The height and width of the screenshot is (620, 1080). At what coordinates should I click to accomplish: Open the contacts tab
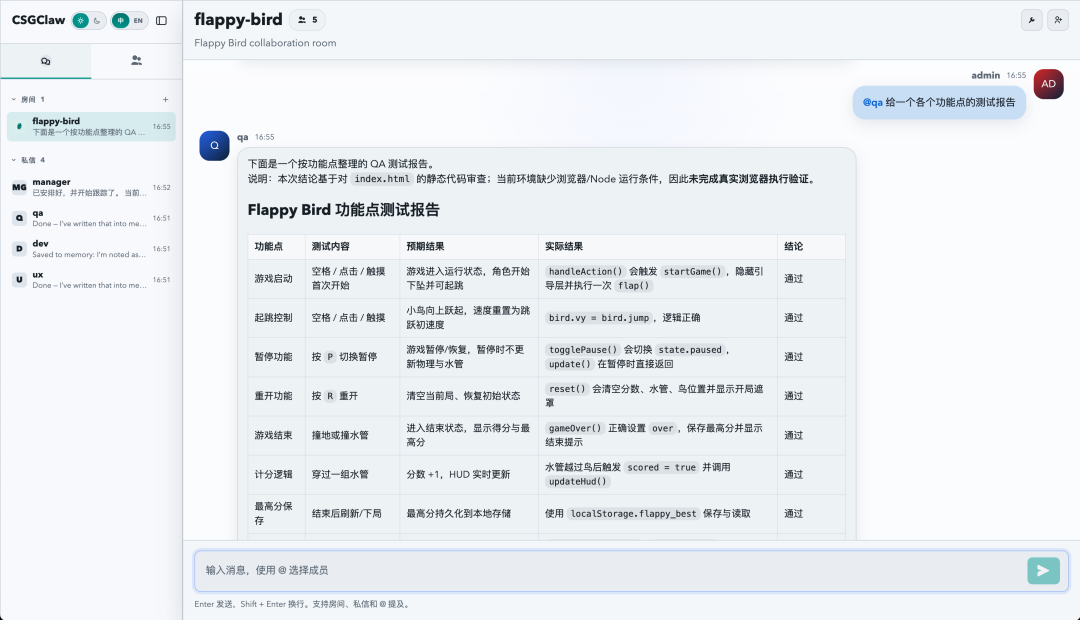(x=136, y=61)
